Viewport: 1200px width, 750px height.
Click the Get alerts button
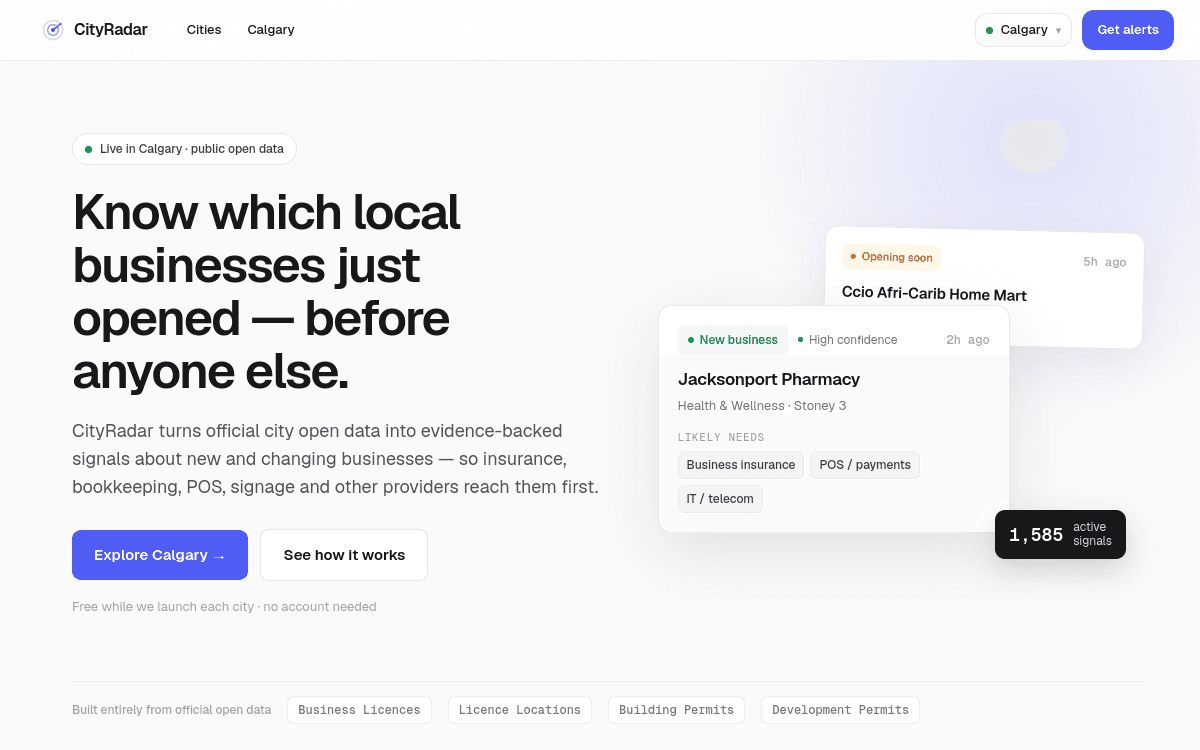click(1128, 30)
